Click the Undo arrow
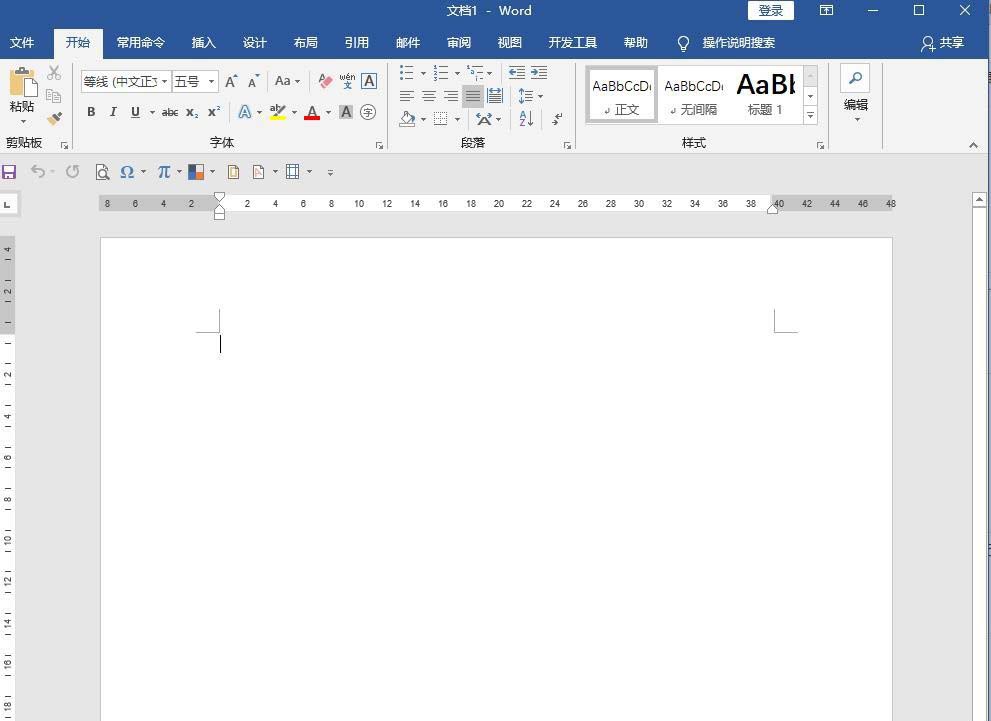The width and height of the screenshot is (991, 721). [x=37, y=171]
